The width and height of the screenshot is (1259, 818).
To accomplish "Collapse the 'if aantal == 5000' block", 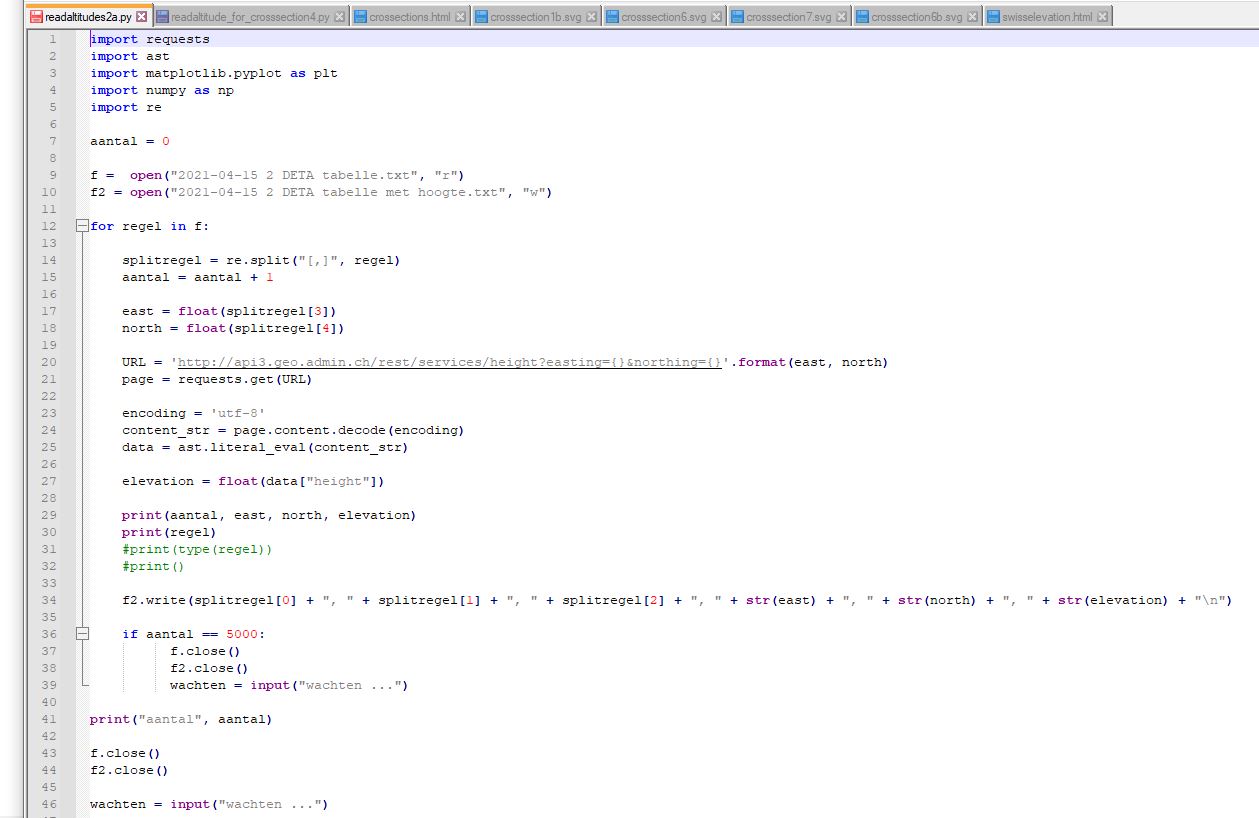I will click(82, 634).
